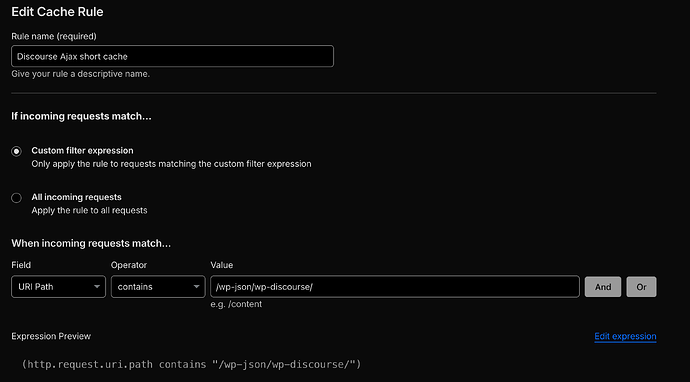Choose the All incoming requests radio option
Viewport: 690px width, 382px height.
pyautogui.click(x=16, y=198)
